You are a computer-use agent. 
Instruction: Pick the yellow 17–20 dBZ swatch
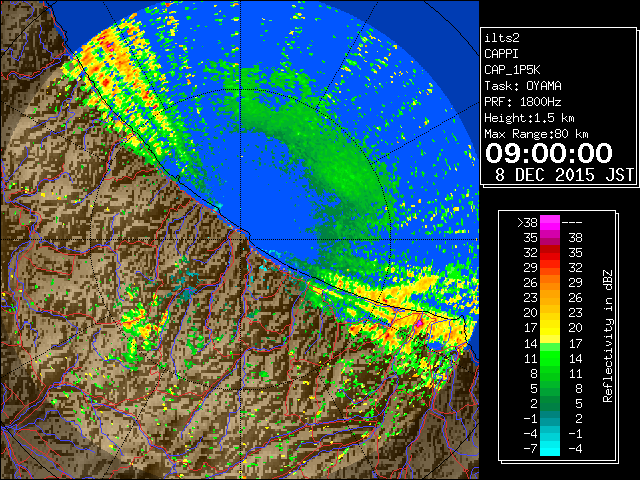click(x=550, y=328)
